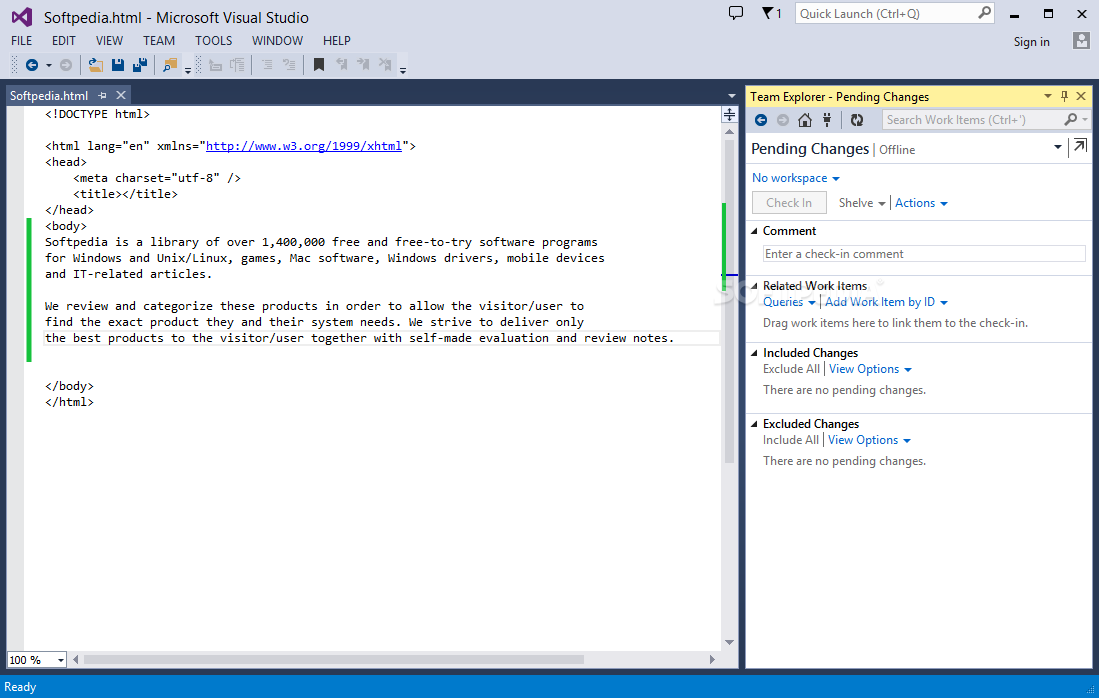Image resolution: width=1099 pixels, height=698 pixels.
Task: Open the Actions dropdown
Action: coord(921,203)
